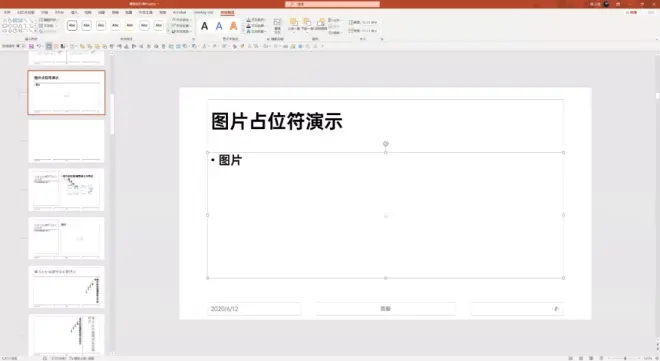Screen dimensions: 660x361
Task: Open the Text Effects dropdown
Action: tap(256, 32)
